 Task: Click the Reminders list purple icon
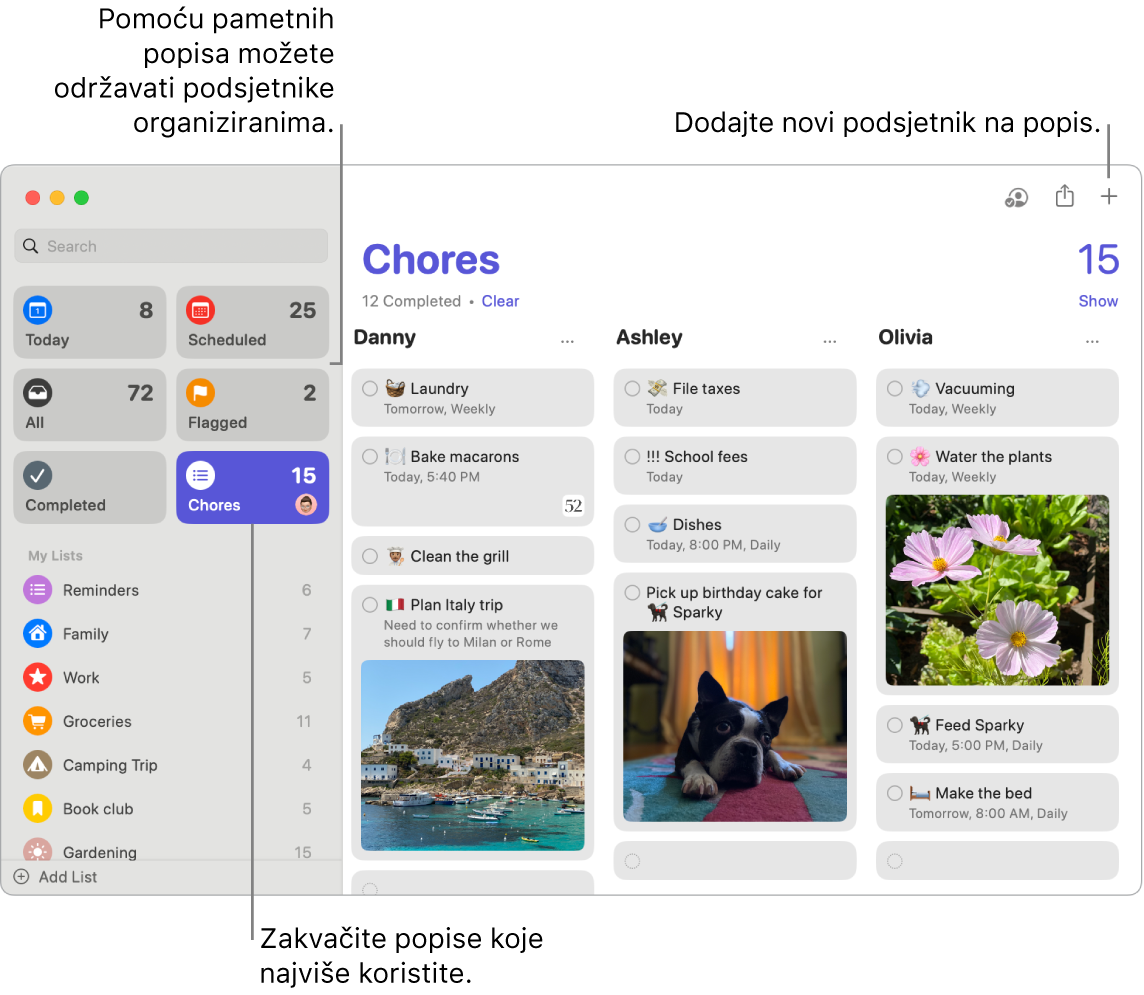(x=37, y=589)
